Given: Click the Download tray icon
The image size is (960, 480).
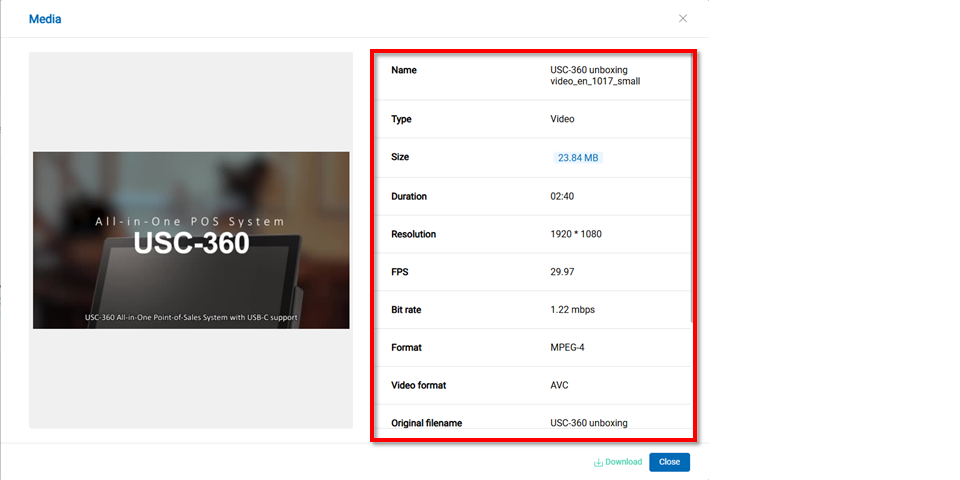Looking at the screenshot, I should (x=598, y=462).
